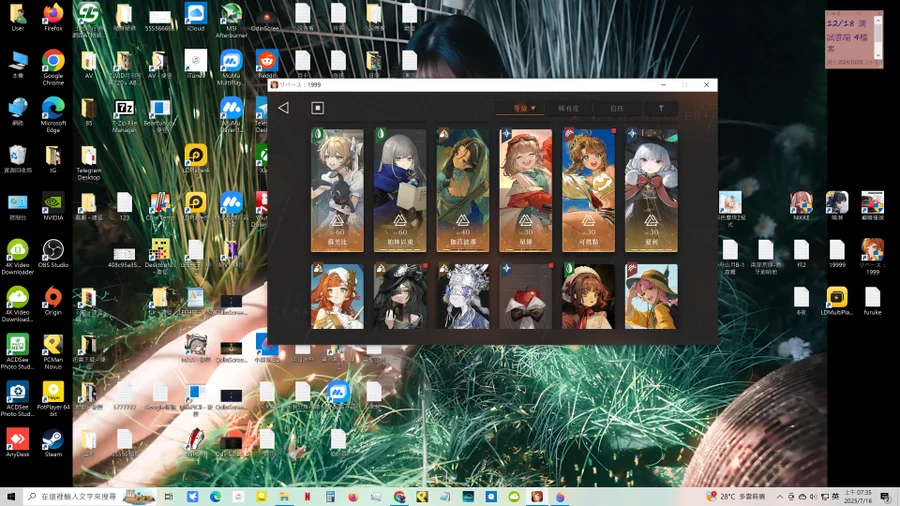The height and width of the screenshot is (506, 900).
Task: Open Netflix from the taskbar
Action: 307,497
